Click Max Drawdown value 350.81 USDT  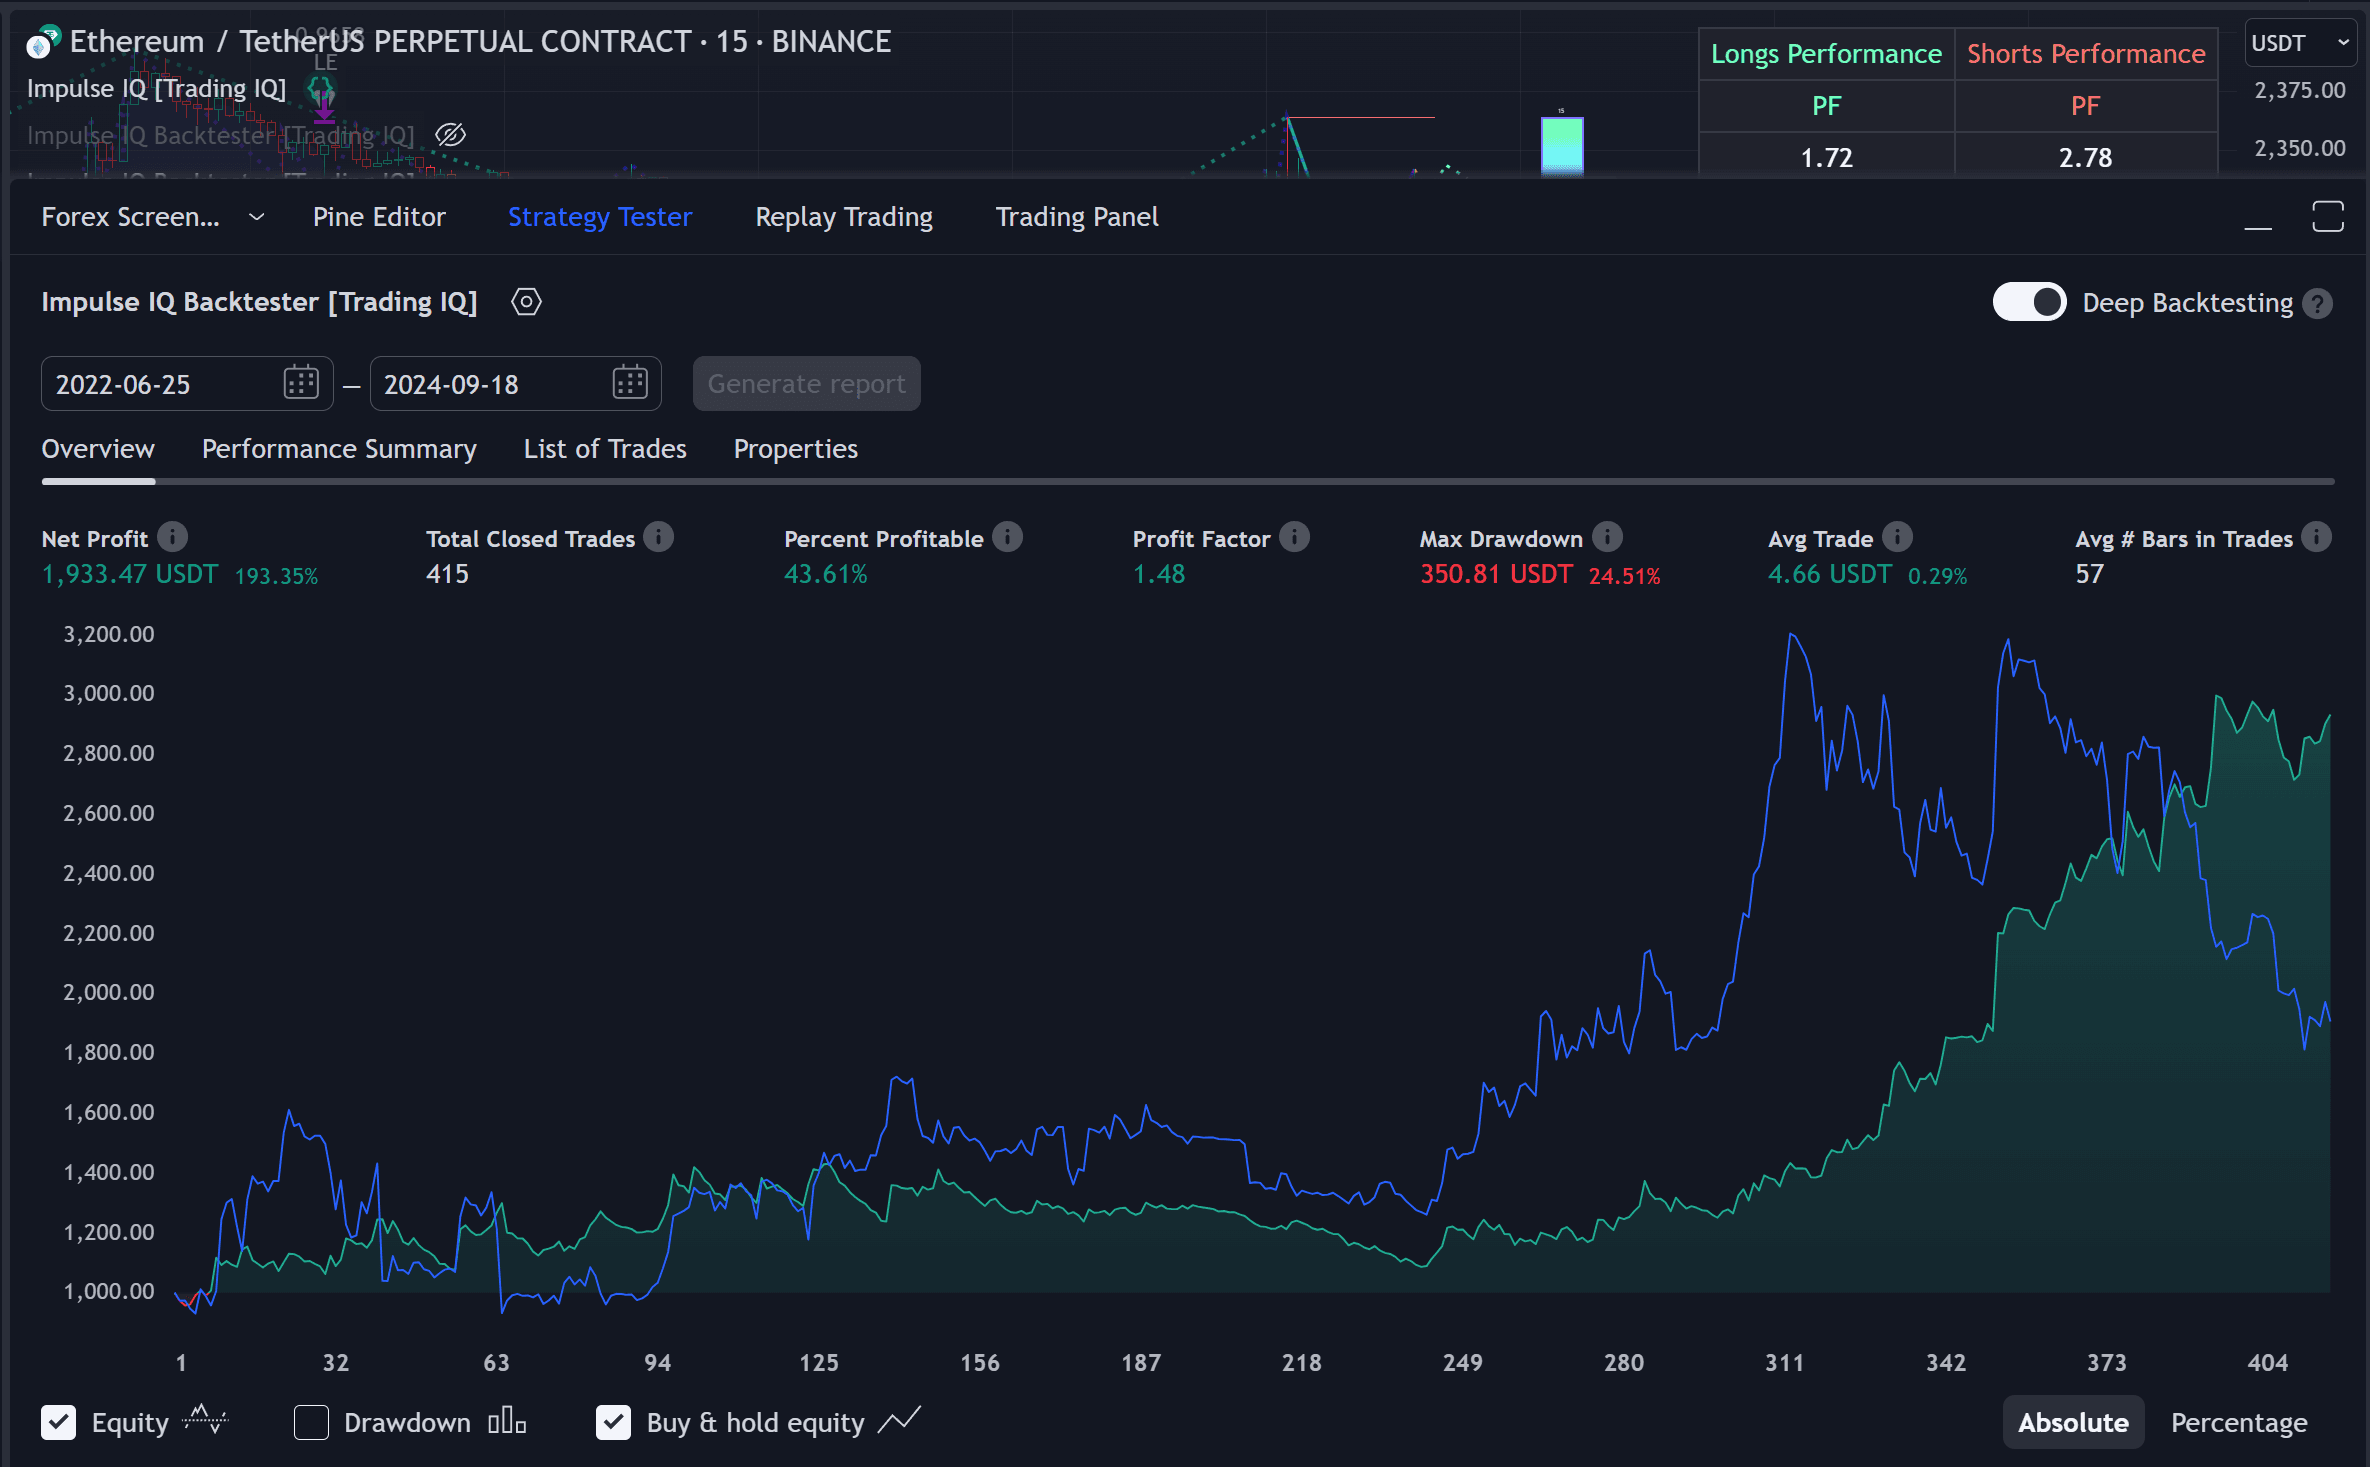click(x=1496, y=574)
